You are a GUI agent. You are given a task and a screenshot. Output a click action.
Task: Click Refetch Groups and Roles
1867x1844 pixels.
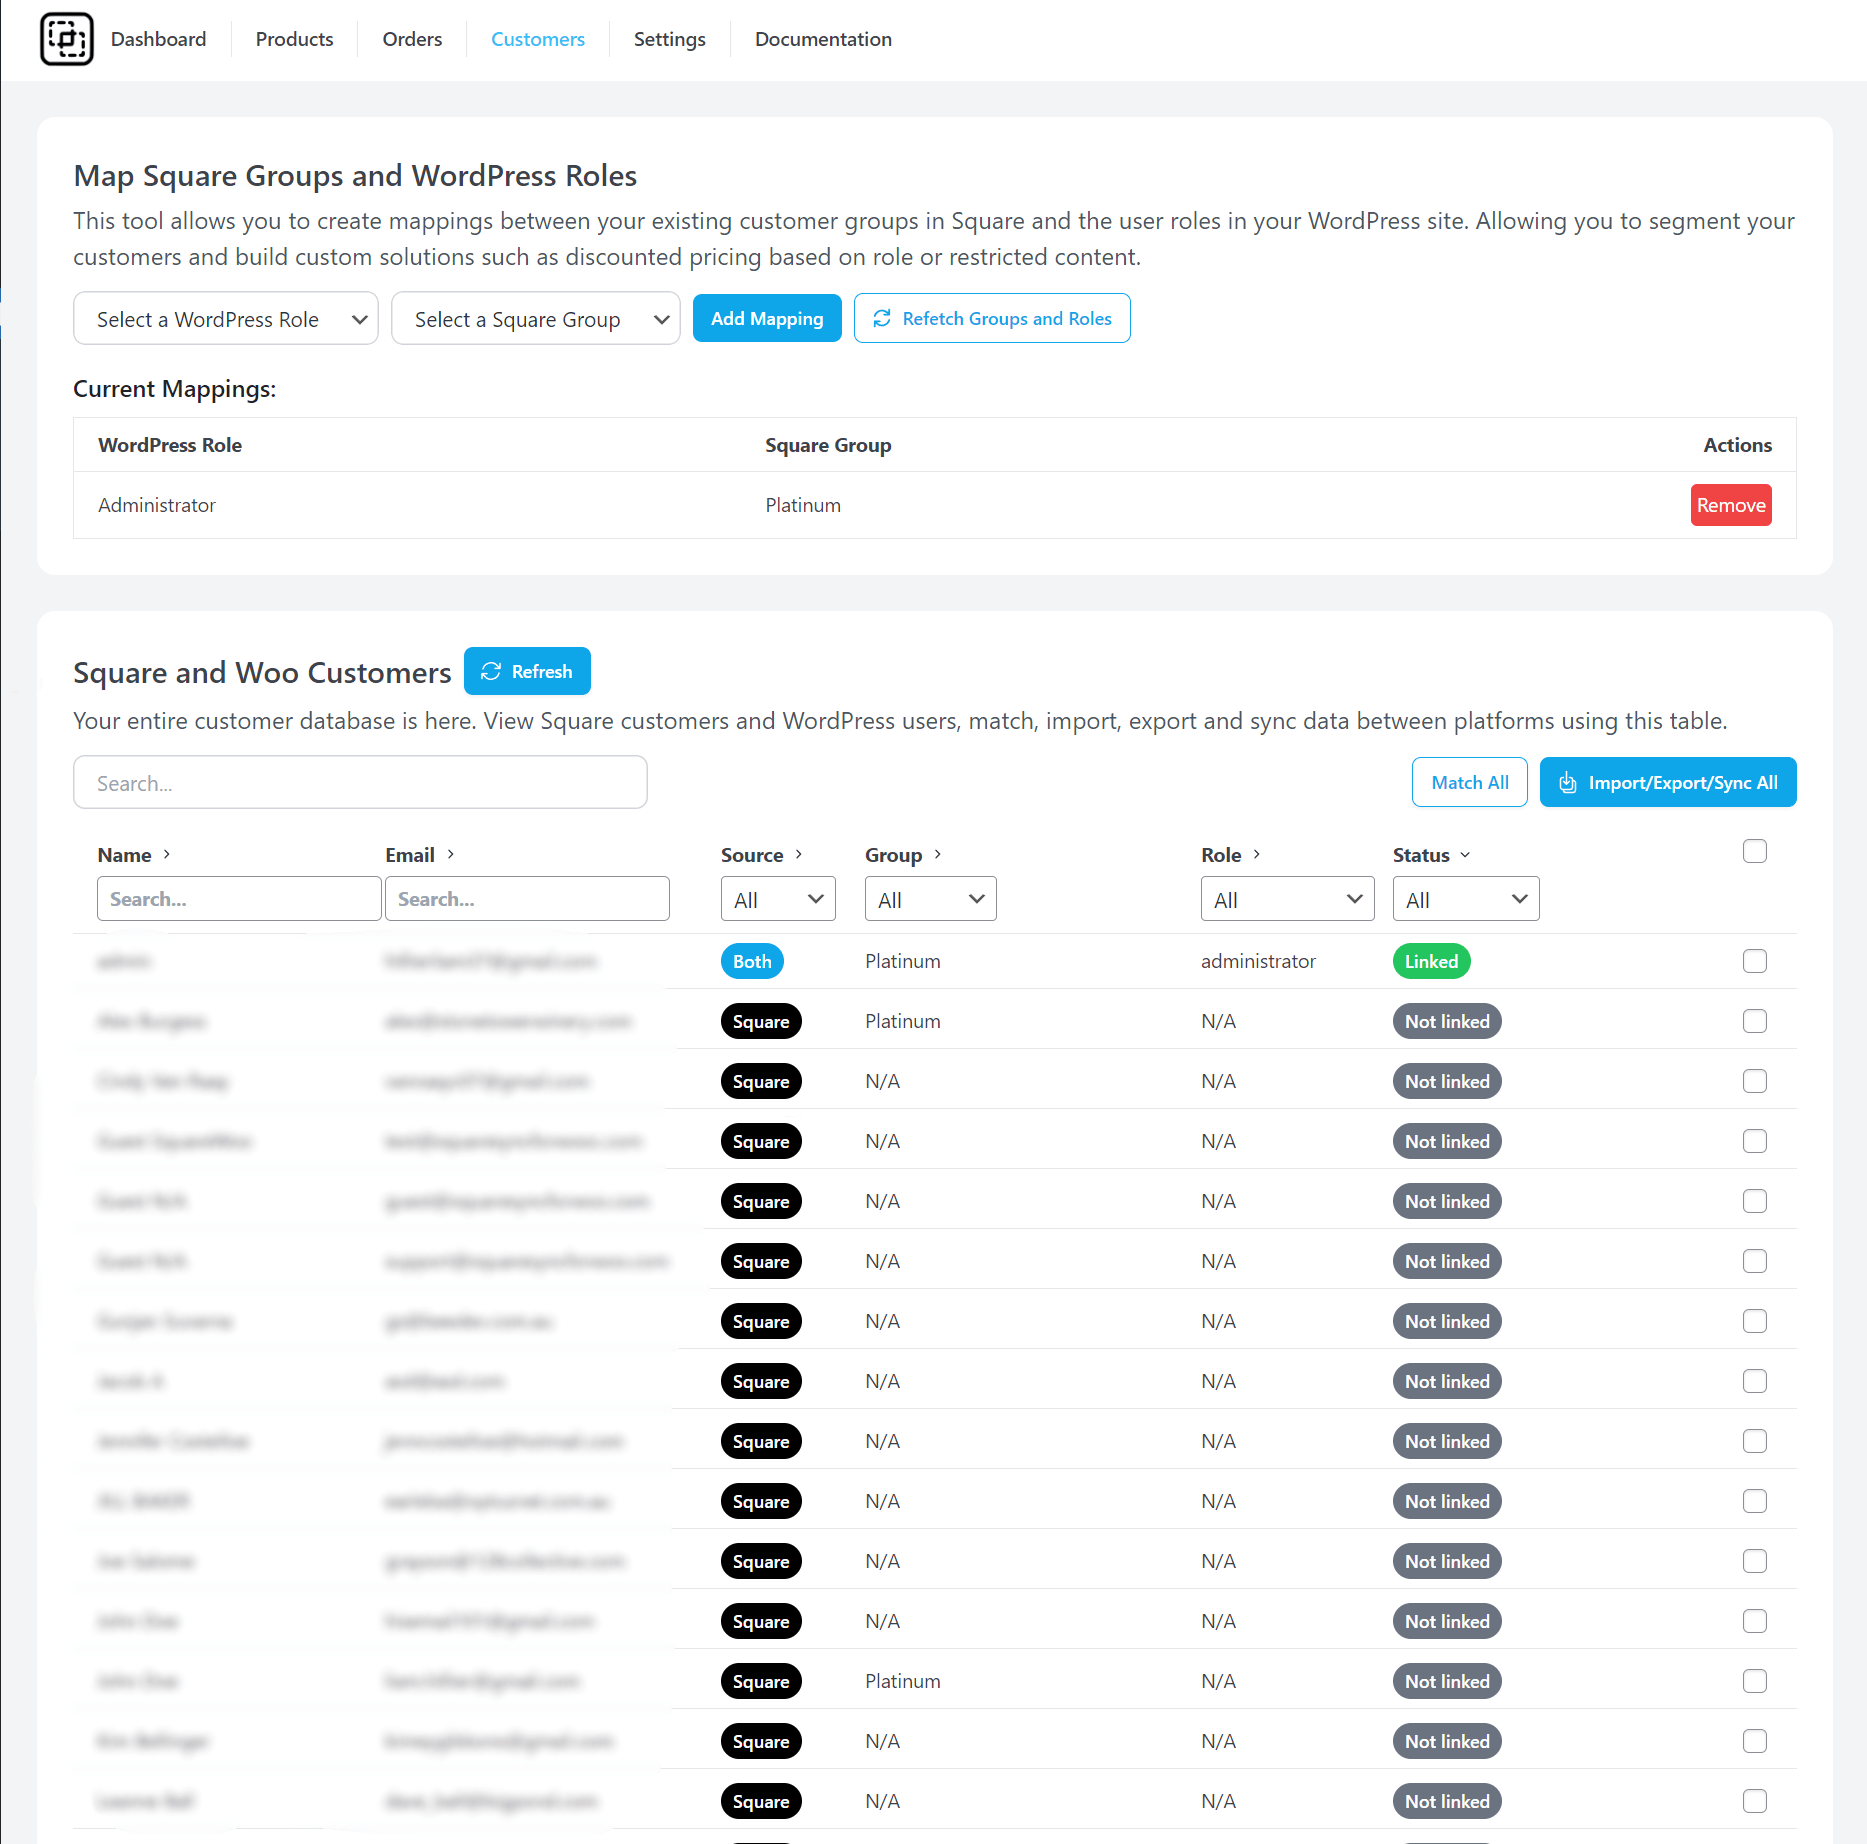tap(992, 318)
